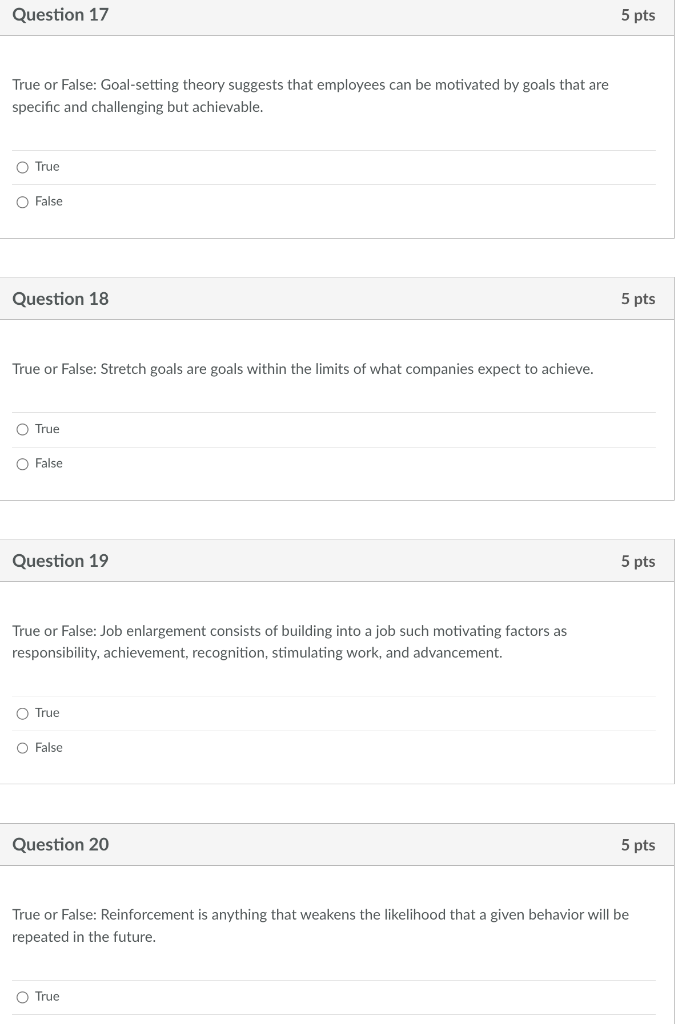
Task: Click the word 'False' beside Question 19's radio
Action: pos(49,748)
